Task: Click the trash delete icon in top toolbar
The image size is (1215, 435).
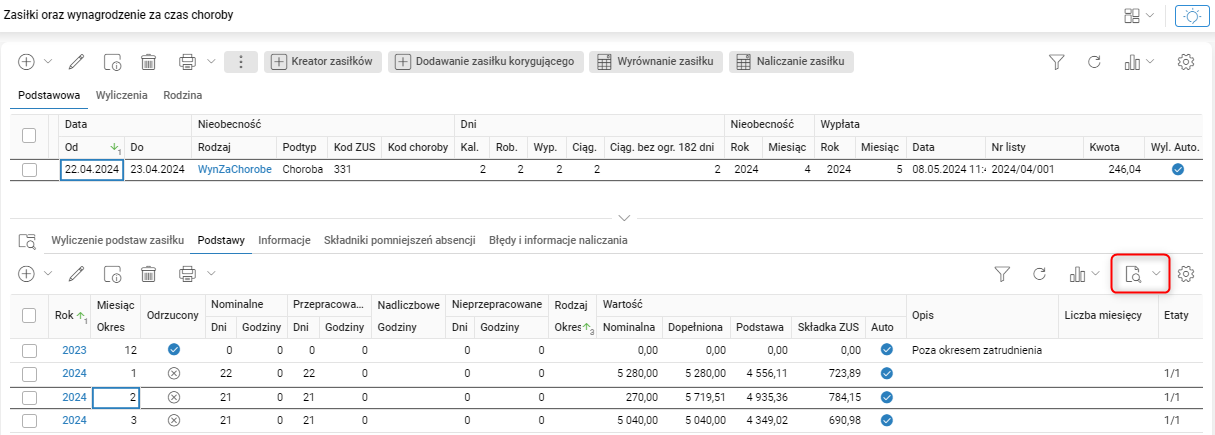Action: (148, 62)
